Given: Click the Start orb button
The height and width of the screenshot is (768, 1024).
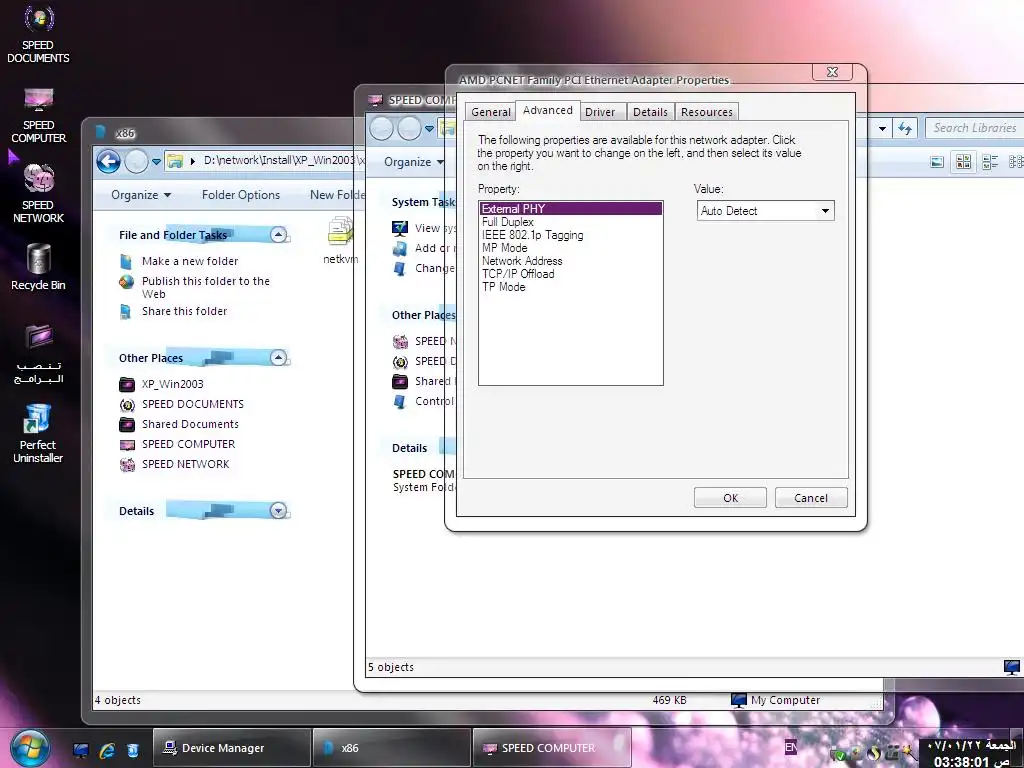Looking at the screenshot, I should [x=29, y=748].
